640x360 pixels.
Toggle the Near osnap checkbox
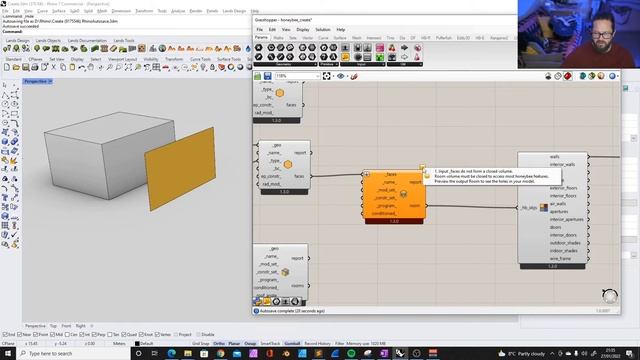point(20,334)
